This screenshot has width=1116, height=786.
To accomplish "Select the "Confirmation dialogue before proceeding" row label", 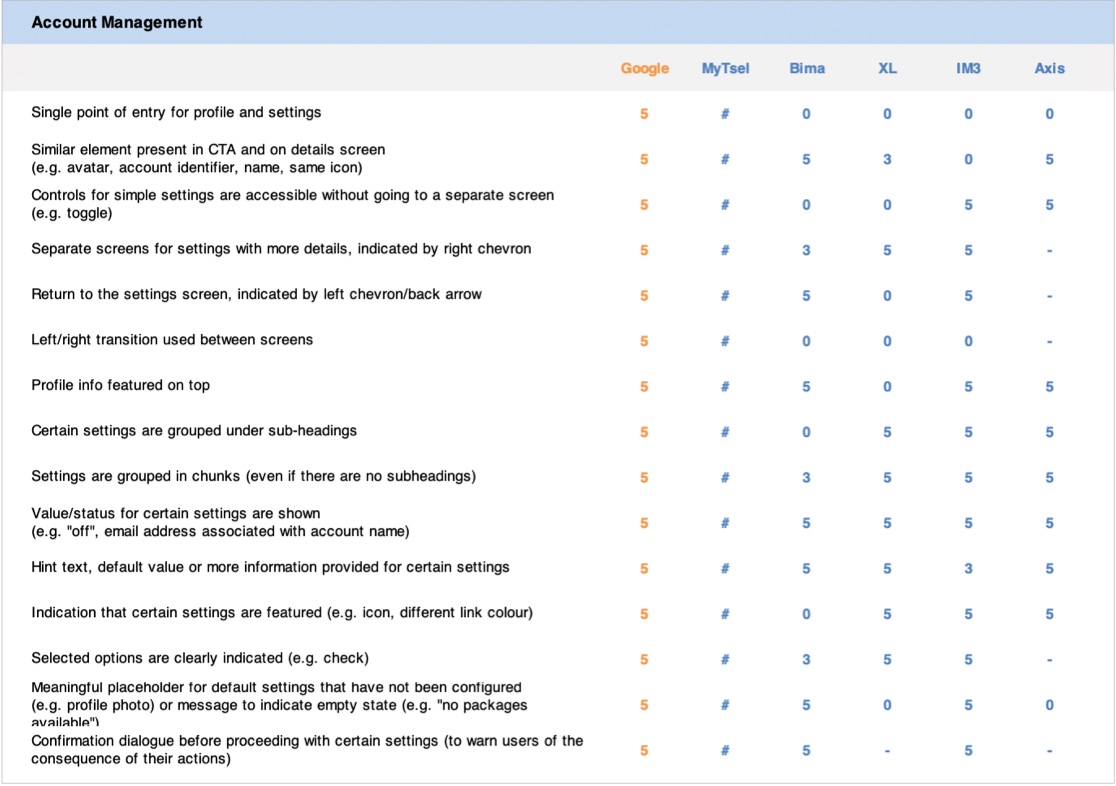I will pyautogui.click(x=307, y=750).
